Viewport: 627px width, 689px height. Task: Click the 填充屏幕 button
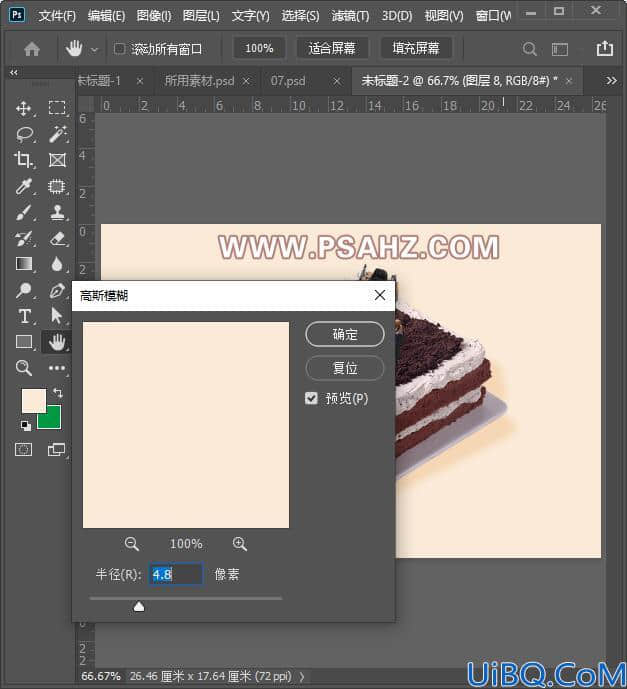(x=415, y=48)
